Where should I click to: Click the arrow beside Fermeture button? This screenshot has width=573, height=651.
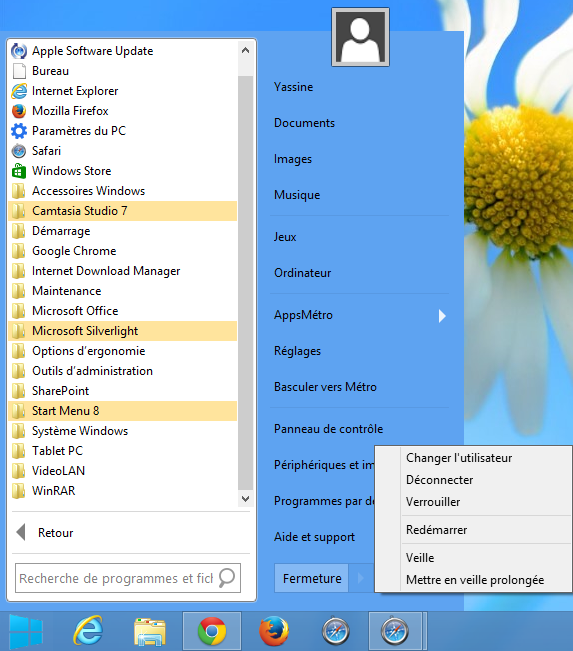[x=360, y=578]
